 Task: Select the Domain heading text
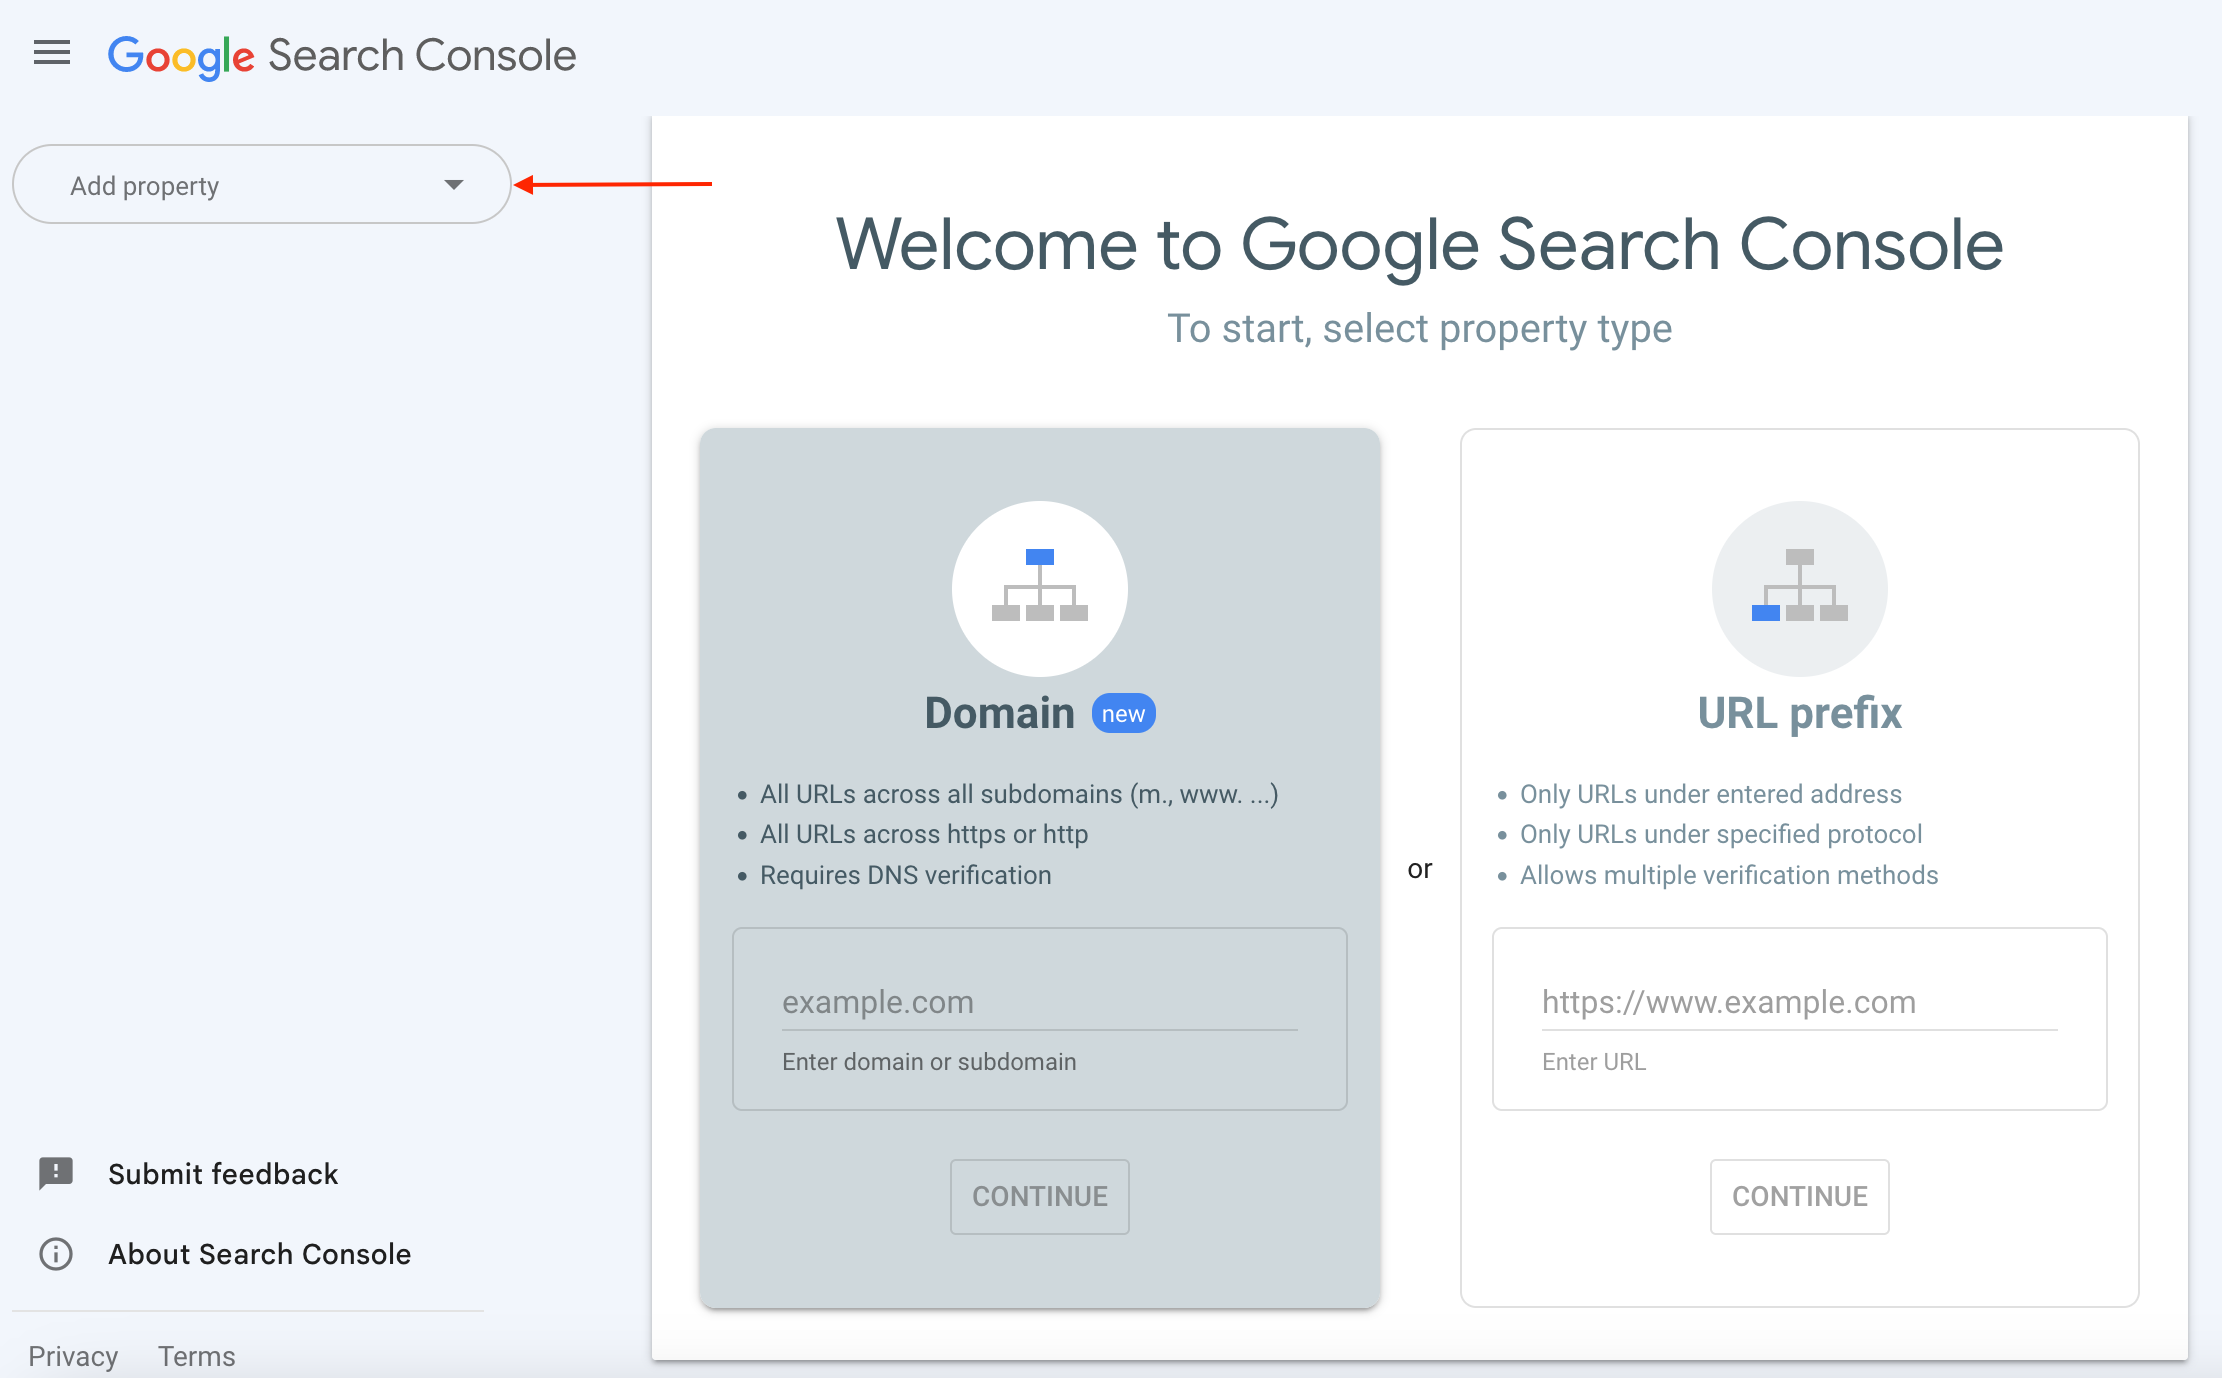click(x=1000, y=714)
